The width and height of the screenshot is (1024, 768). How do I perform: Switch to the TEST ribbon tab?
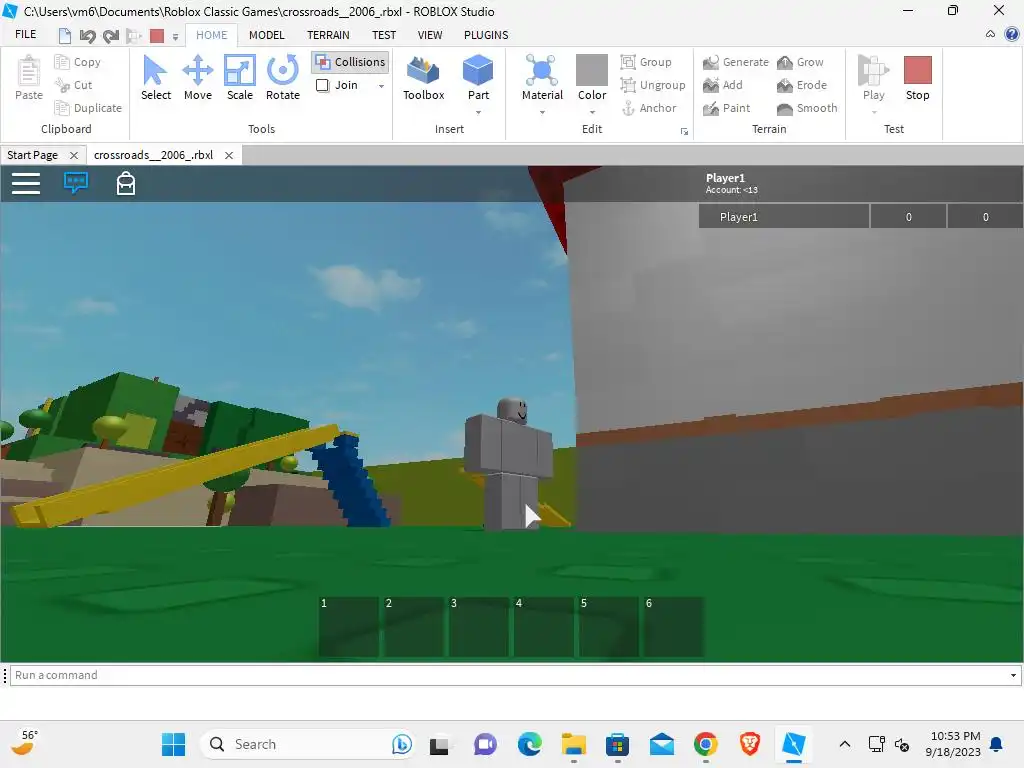(384, 35)
